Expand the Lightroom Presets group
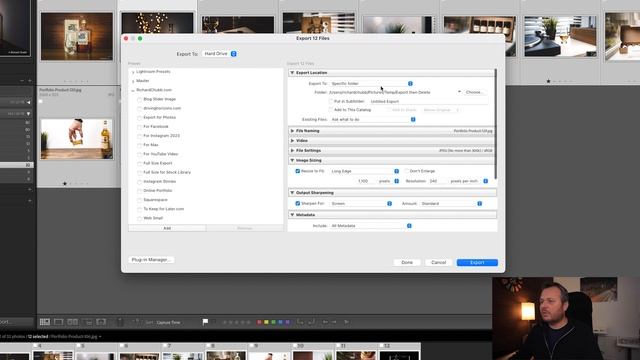Screen dimensions: 640x360 (133, 72)
